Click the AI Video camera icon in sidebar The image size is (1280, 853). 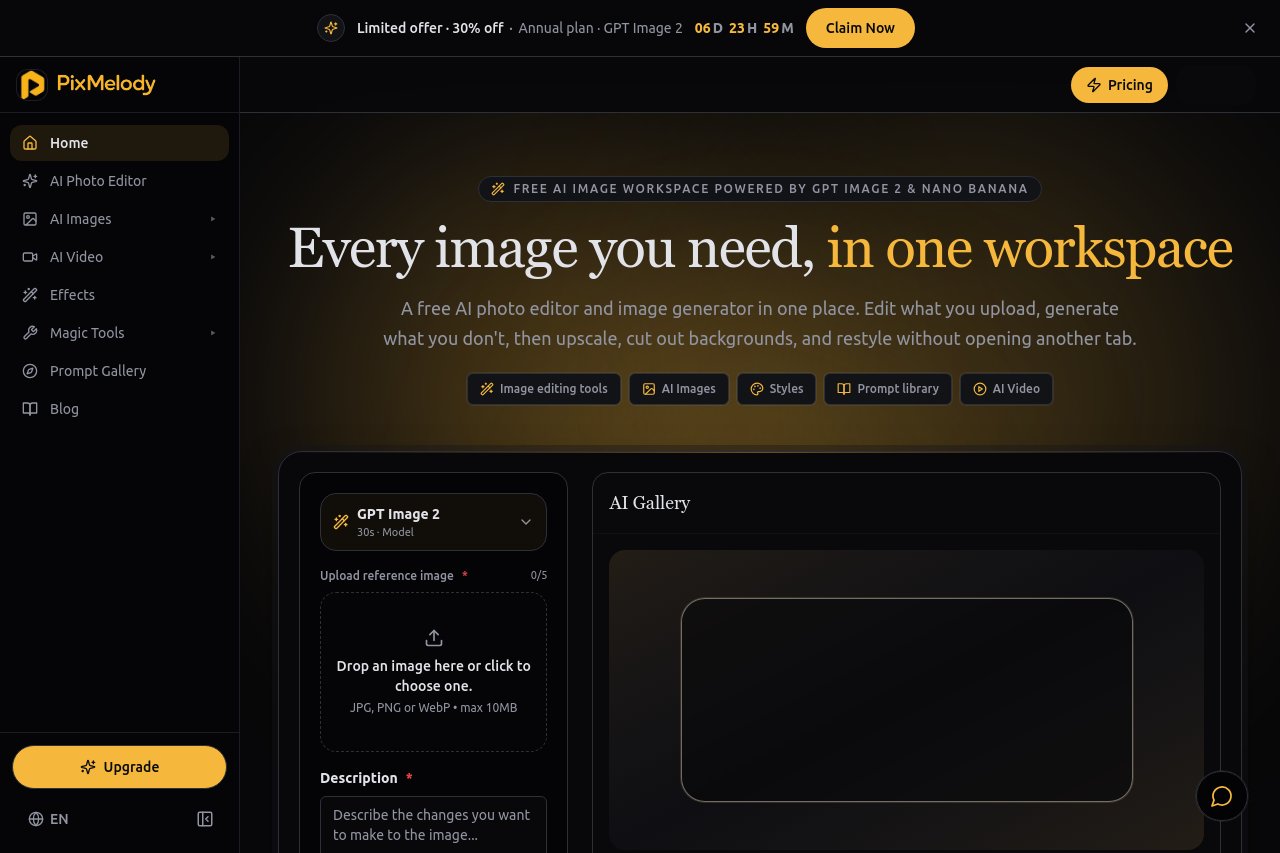pos(30,257)
